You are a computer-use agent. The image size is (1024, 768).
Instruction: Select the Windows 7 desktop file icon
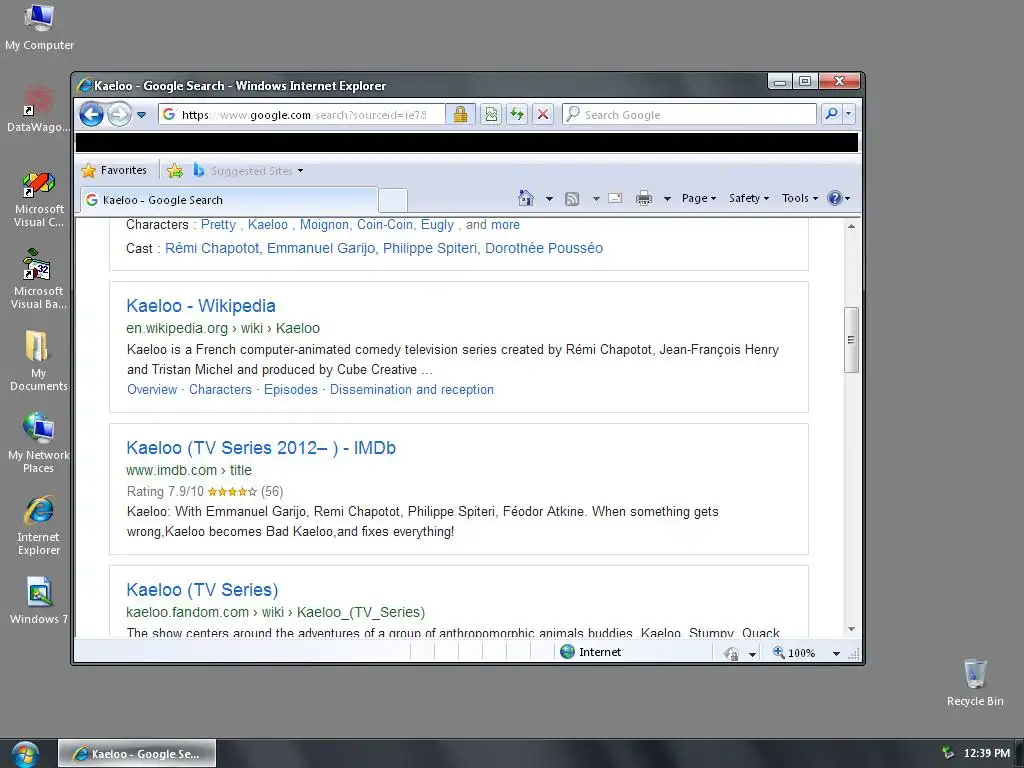pyautogui.click(x=39, y=601)
